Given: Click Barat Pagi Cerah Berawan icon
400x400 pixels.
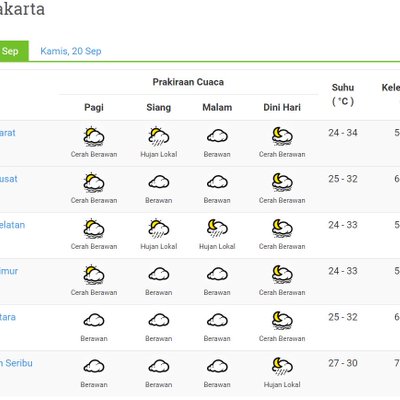Looking at the screenshot, I should (x=94, y=137).
